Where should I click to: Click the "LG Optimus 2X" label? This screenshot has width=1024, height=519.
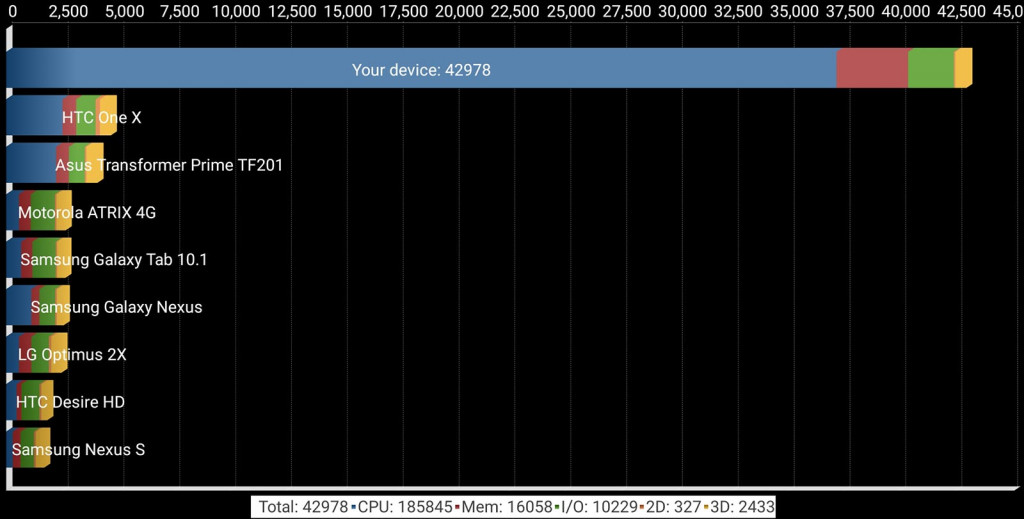pyautogui.click(x=72, y=354)
